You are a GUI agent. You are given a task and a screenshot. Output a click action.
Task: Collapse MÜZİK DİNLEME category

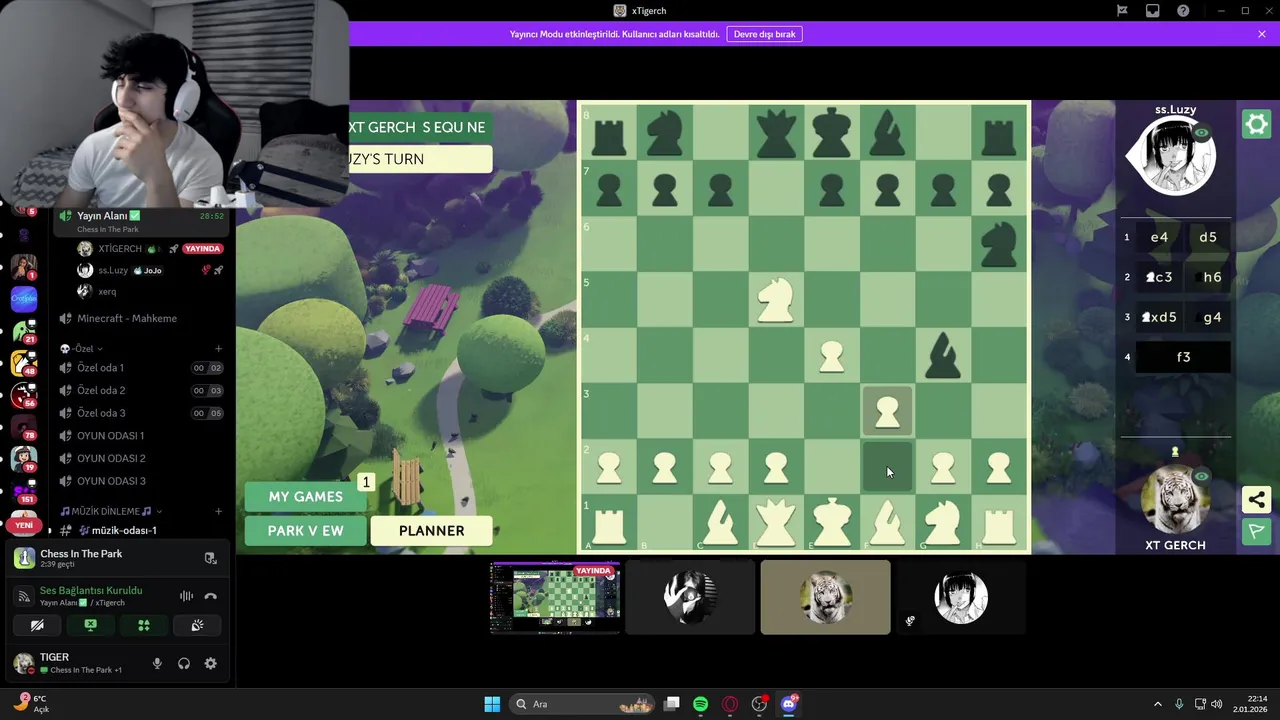tap(110, 511)
